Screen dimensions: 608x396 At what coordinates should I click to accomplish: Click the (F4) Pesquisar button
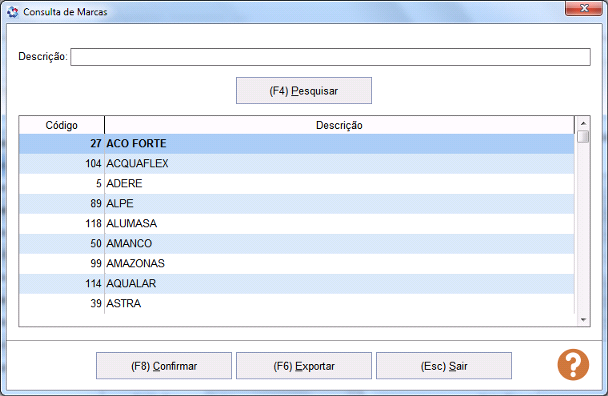coord(304,91)
